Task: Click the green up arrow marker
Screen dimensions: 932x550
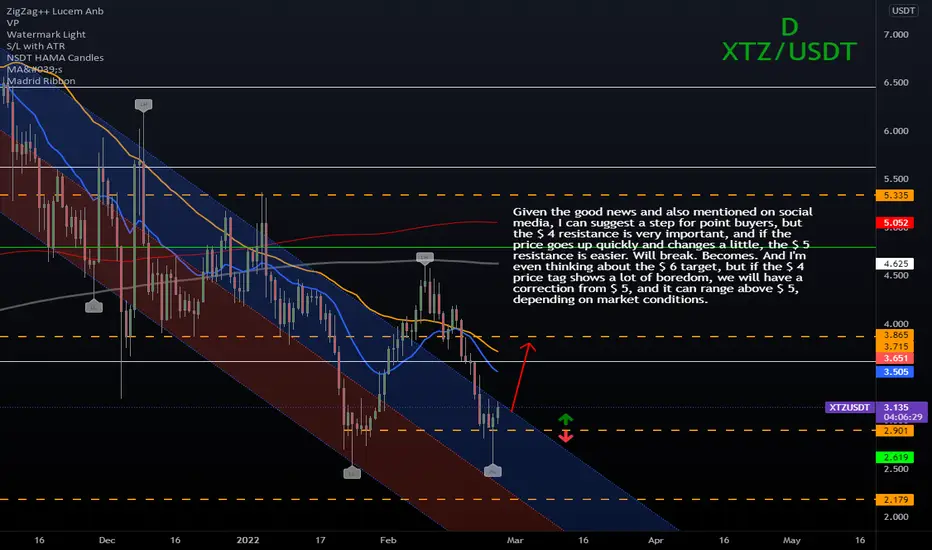Action: coord(565,419)
